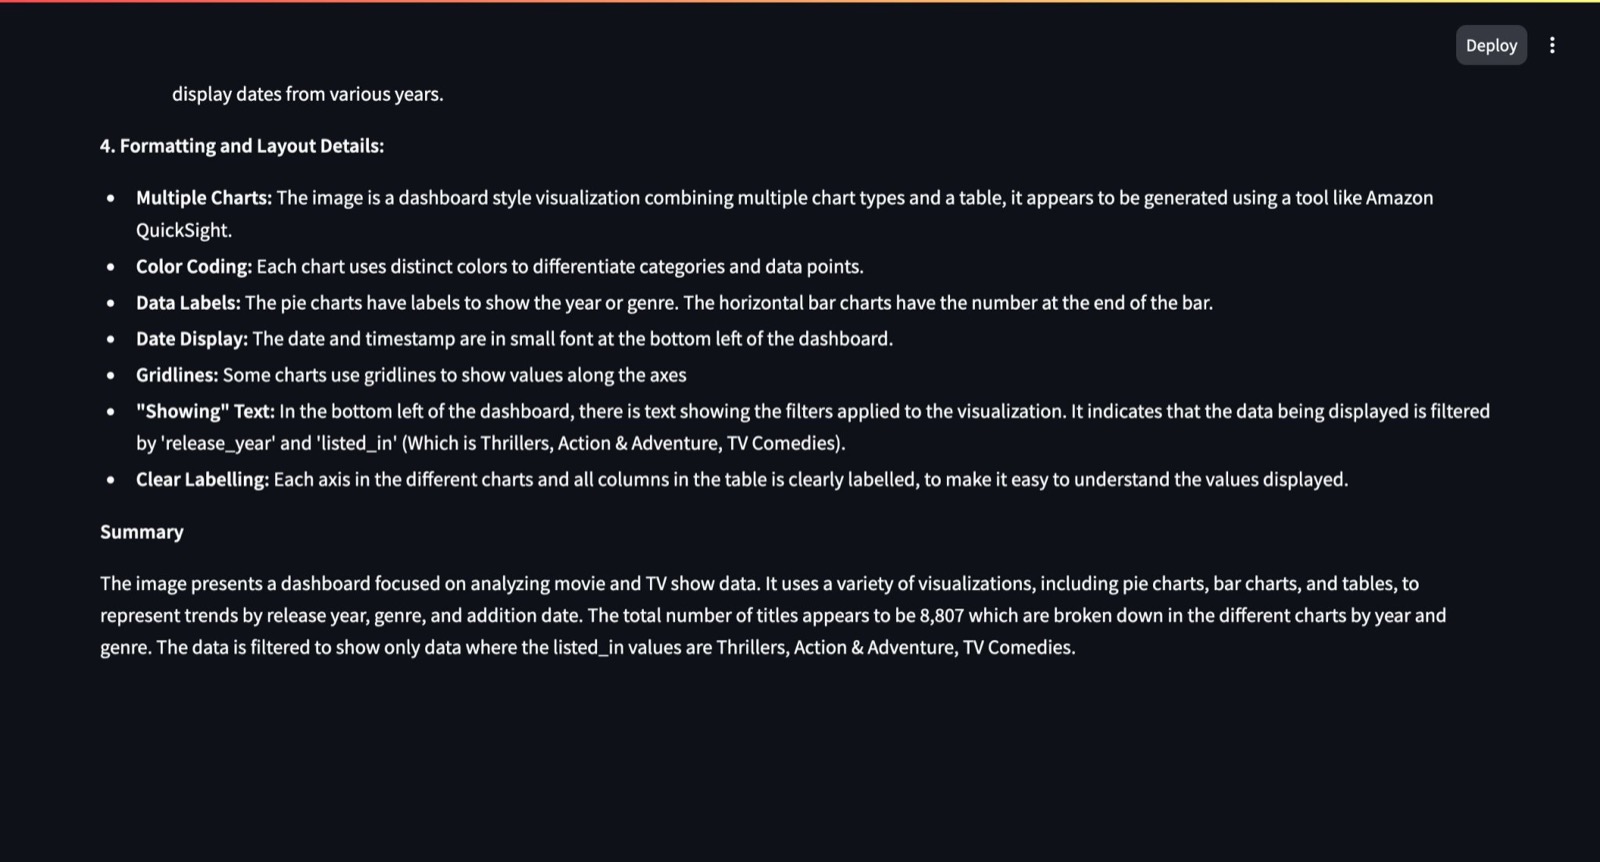
Task: Click the 'Formatting and Layout Details' heading
Action: coord(242,146)
